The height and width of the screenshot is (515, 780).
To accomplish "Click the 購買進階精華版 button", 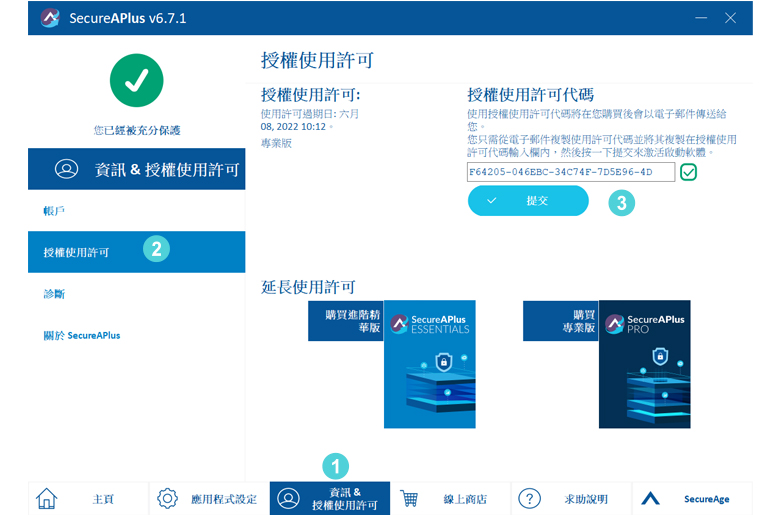I will tap(346, 321).
